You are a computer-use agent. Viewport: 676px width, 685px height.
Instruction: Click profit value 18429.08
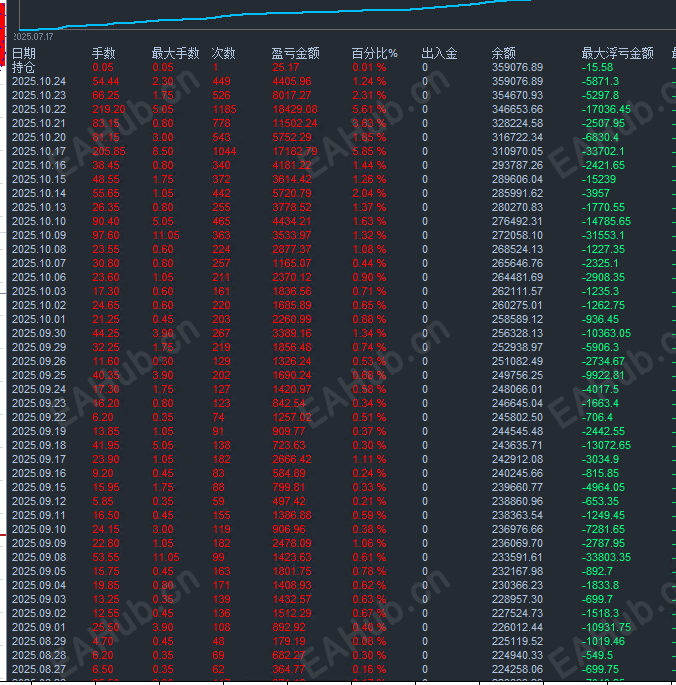[x=295, y=110]
